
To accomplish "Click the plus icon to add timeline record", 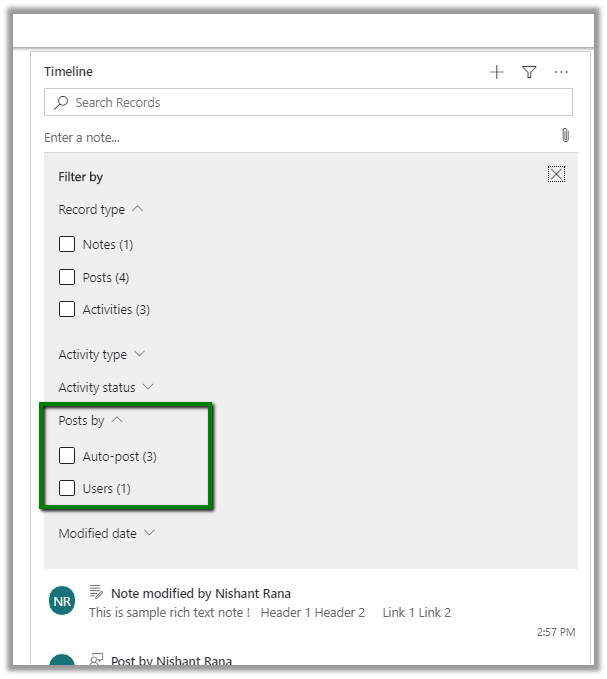I will click(x=496, y=72).
